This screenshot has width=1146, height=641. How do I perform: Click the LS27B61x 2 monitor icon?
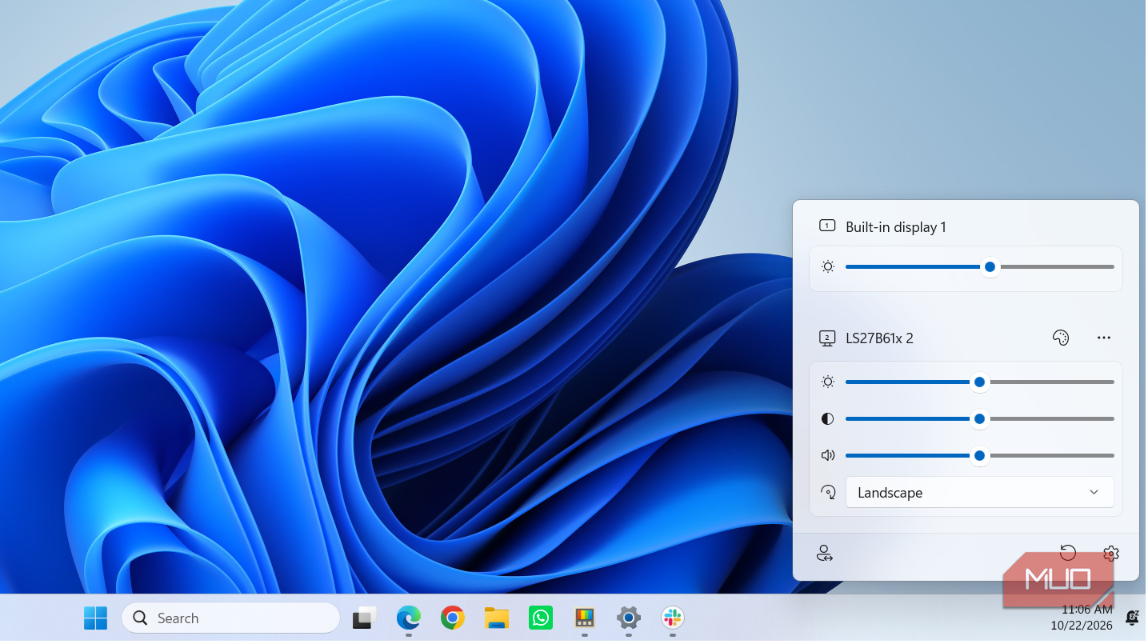click(x=827, y=338)
